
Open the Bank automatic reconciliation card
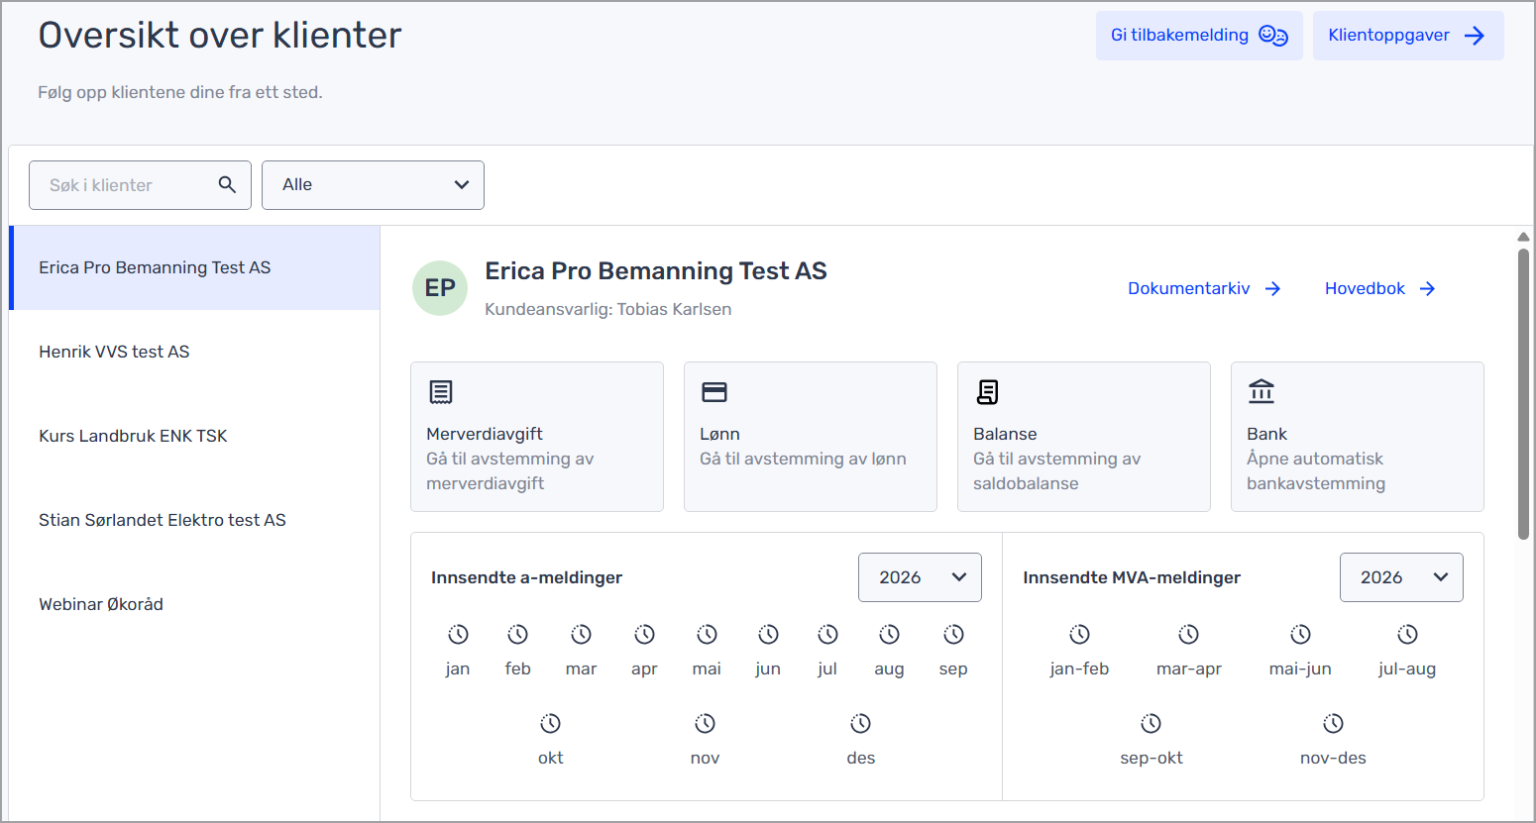tap(1356, 437)
